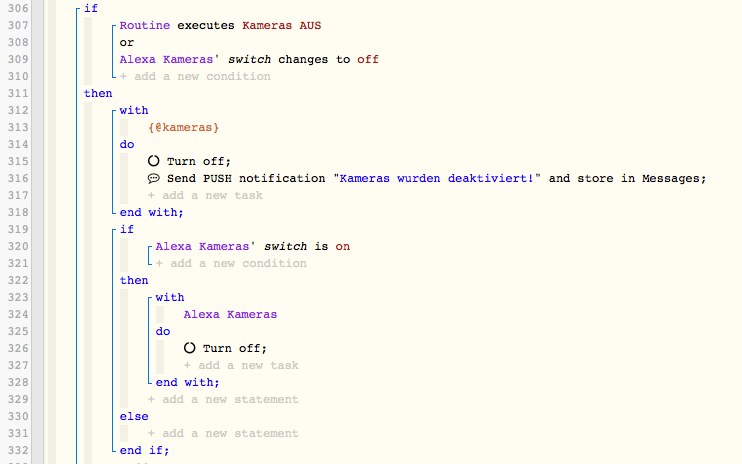Click the power icon beside nested Turn off

coord(189,348)
